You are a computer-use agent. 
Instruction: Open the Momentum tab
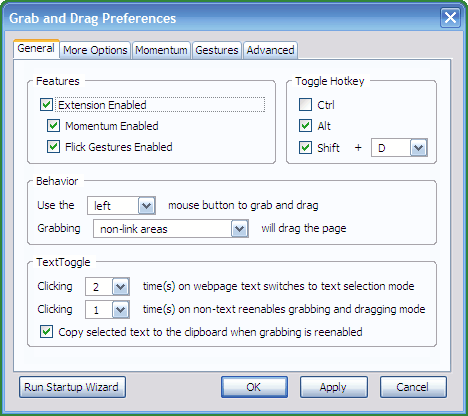(161, 50)
